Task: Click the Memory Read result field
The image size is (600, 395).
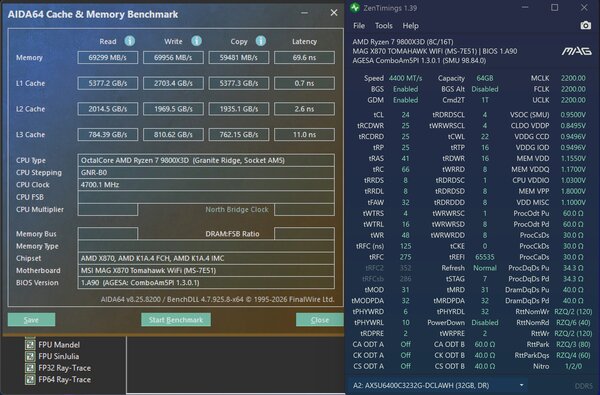Action: (108, 57)
